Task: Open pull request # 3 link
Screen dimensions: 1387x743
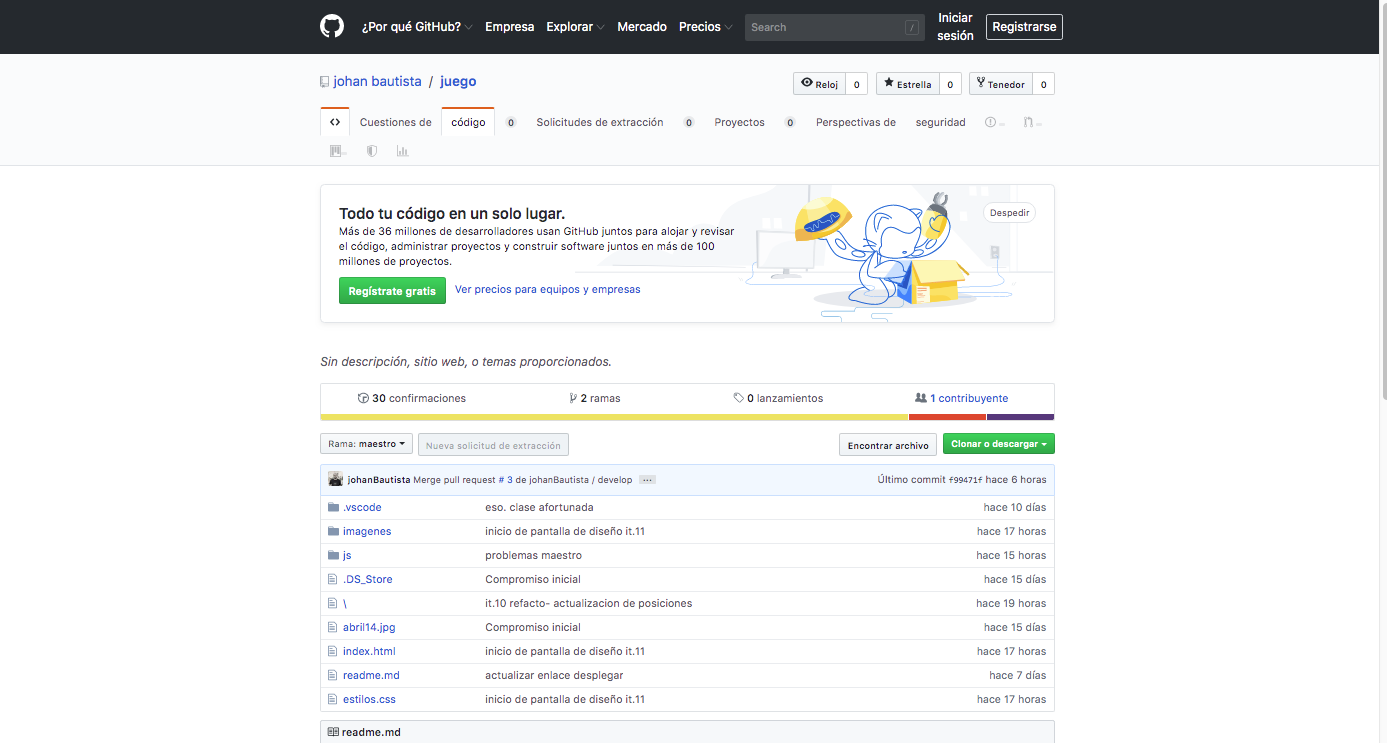Action: click(506, 480)
